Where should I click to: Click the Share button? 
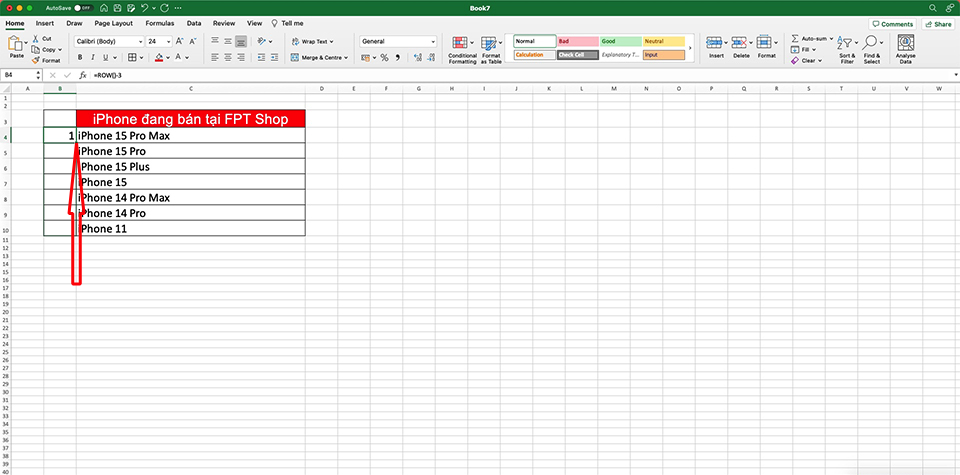click(x=938, y=24)
